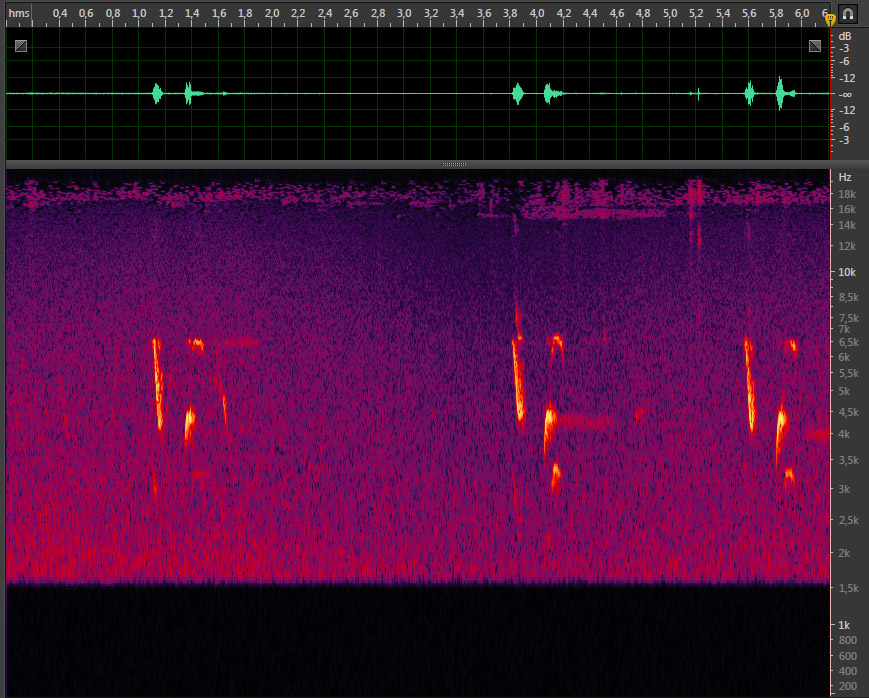Image resolution: width=869 pixels, height=698 pixels.
Task: Click the 1,4 mark on the time ruler
Action: point(192,13)
